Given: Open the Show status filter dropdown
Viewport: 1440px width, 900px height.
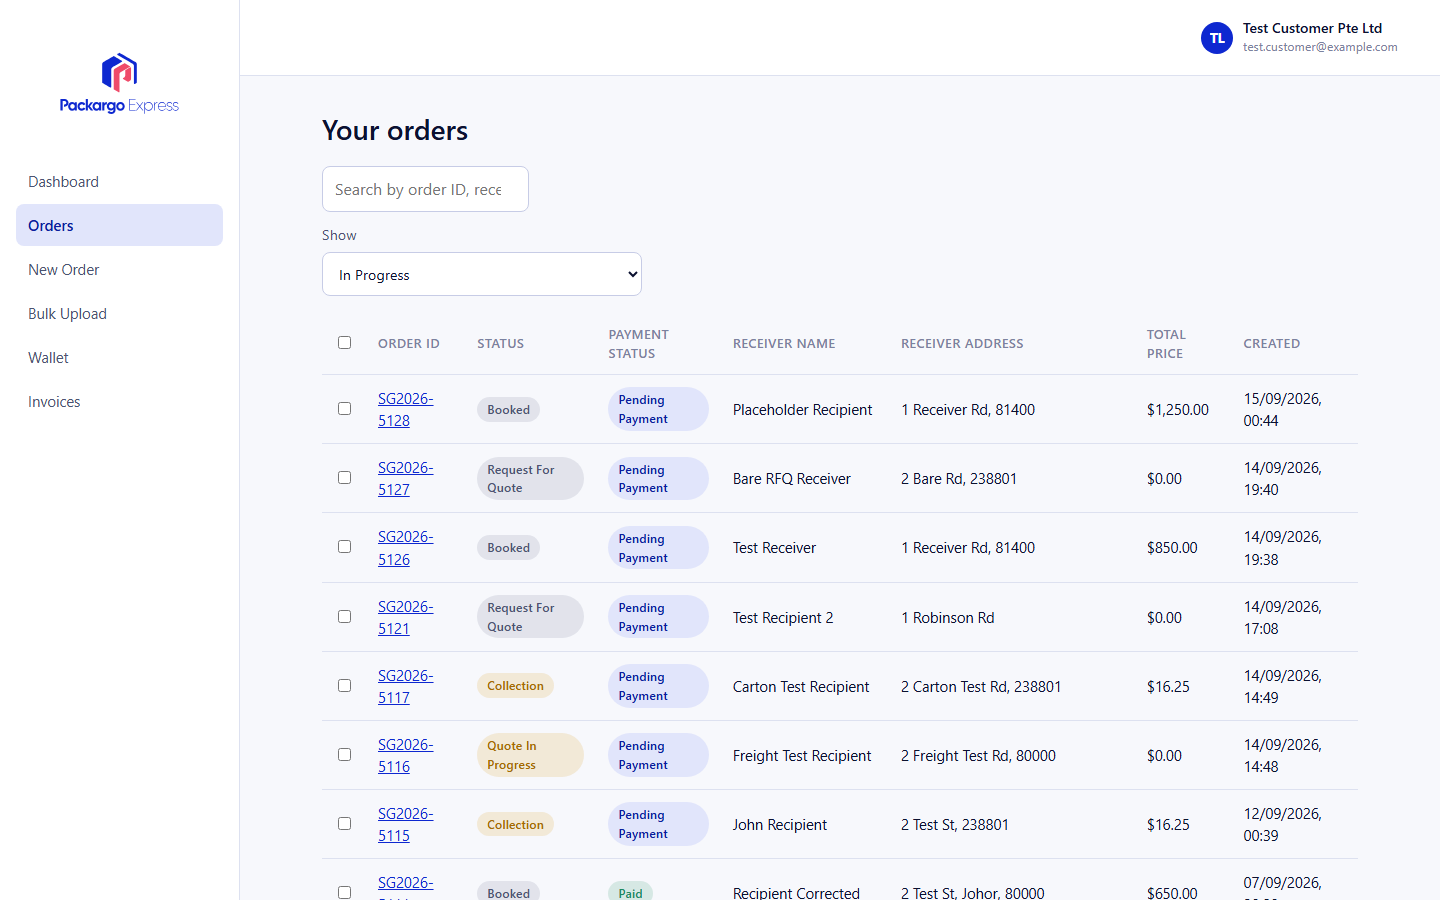Looking at the screenshot, I should (x=482, y=274).
